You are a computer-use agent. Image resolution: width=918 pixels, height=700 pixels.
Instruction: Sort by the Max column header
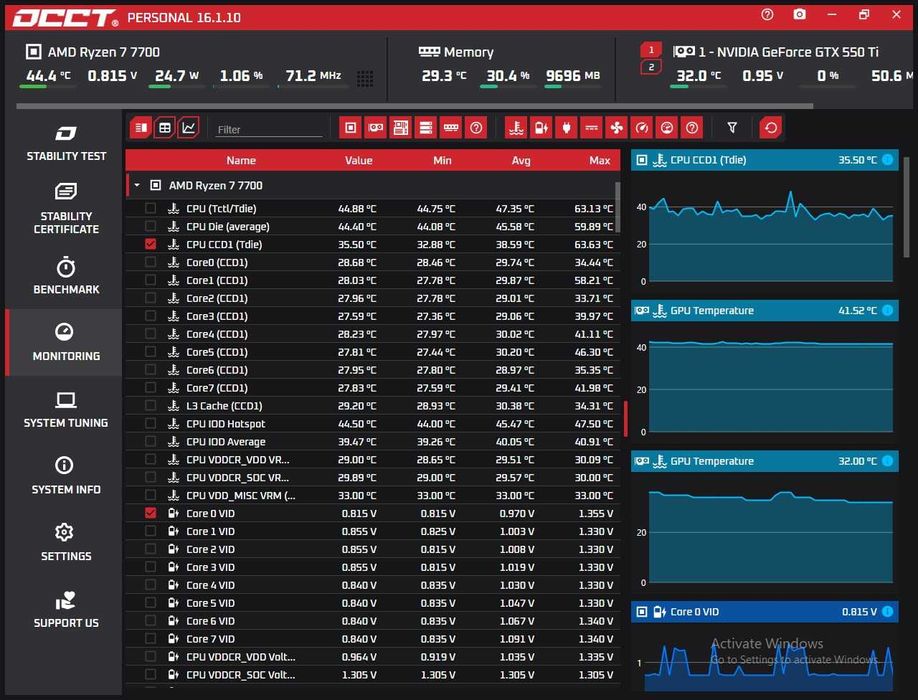pos(600,160)
